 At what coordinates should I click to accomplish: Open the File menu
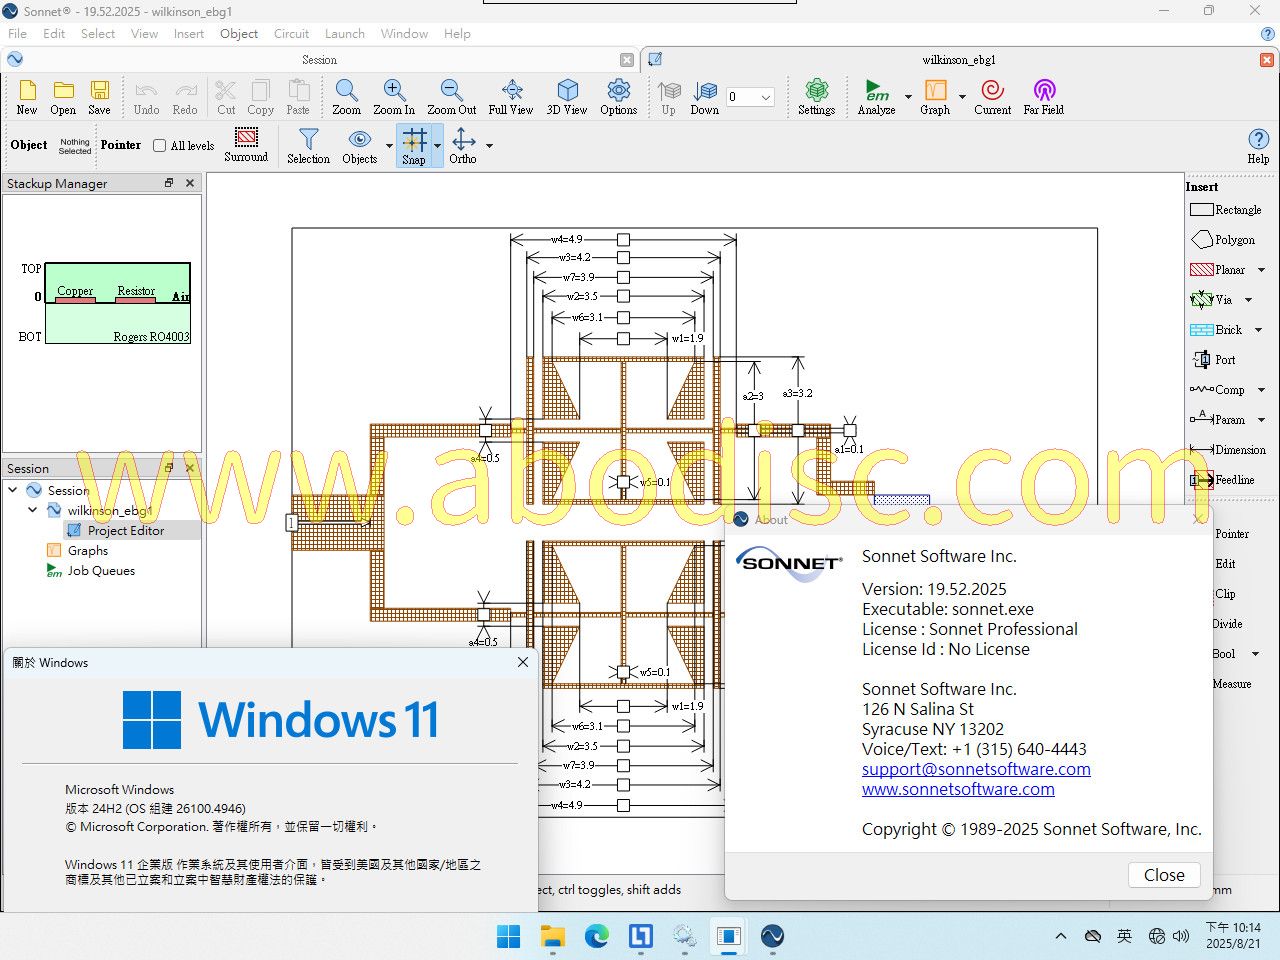[17, 33]
